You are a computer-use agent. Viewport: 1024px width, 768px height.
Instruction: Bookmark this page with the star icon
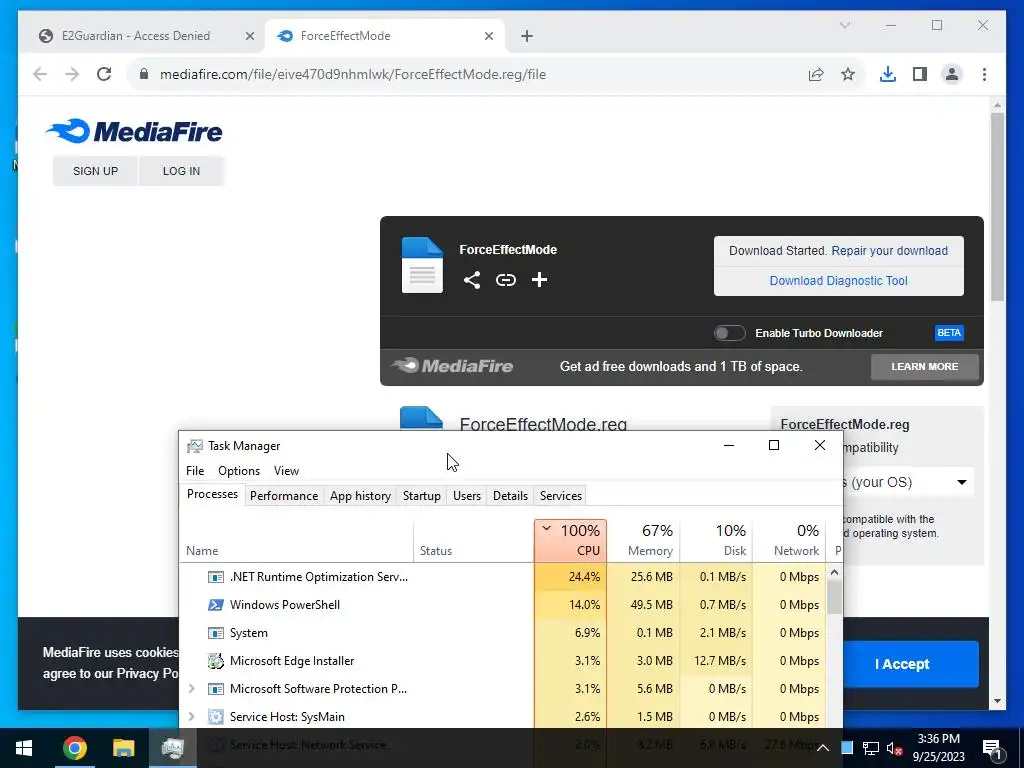pyautogui.click(x=848, y=74)
